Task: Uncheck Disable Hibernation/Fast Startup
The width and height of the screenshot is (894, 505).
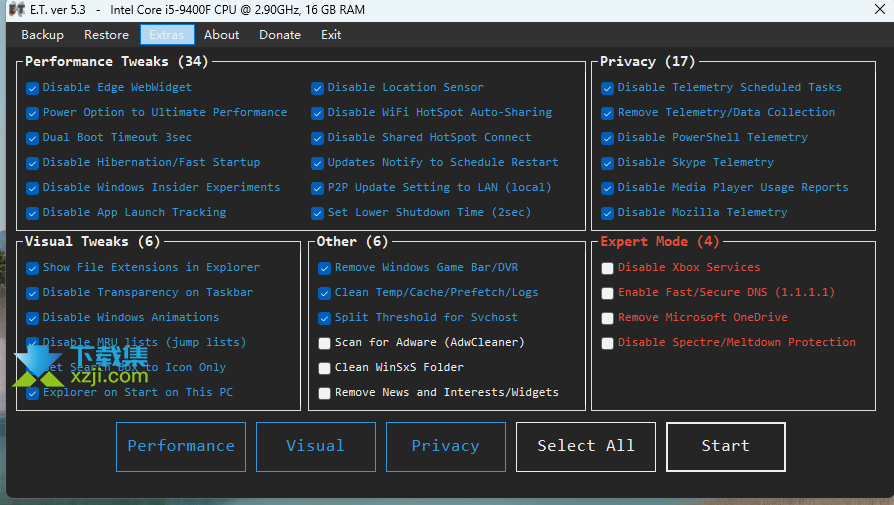Action: click(32, 164)
